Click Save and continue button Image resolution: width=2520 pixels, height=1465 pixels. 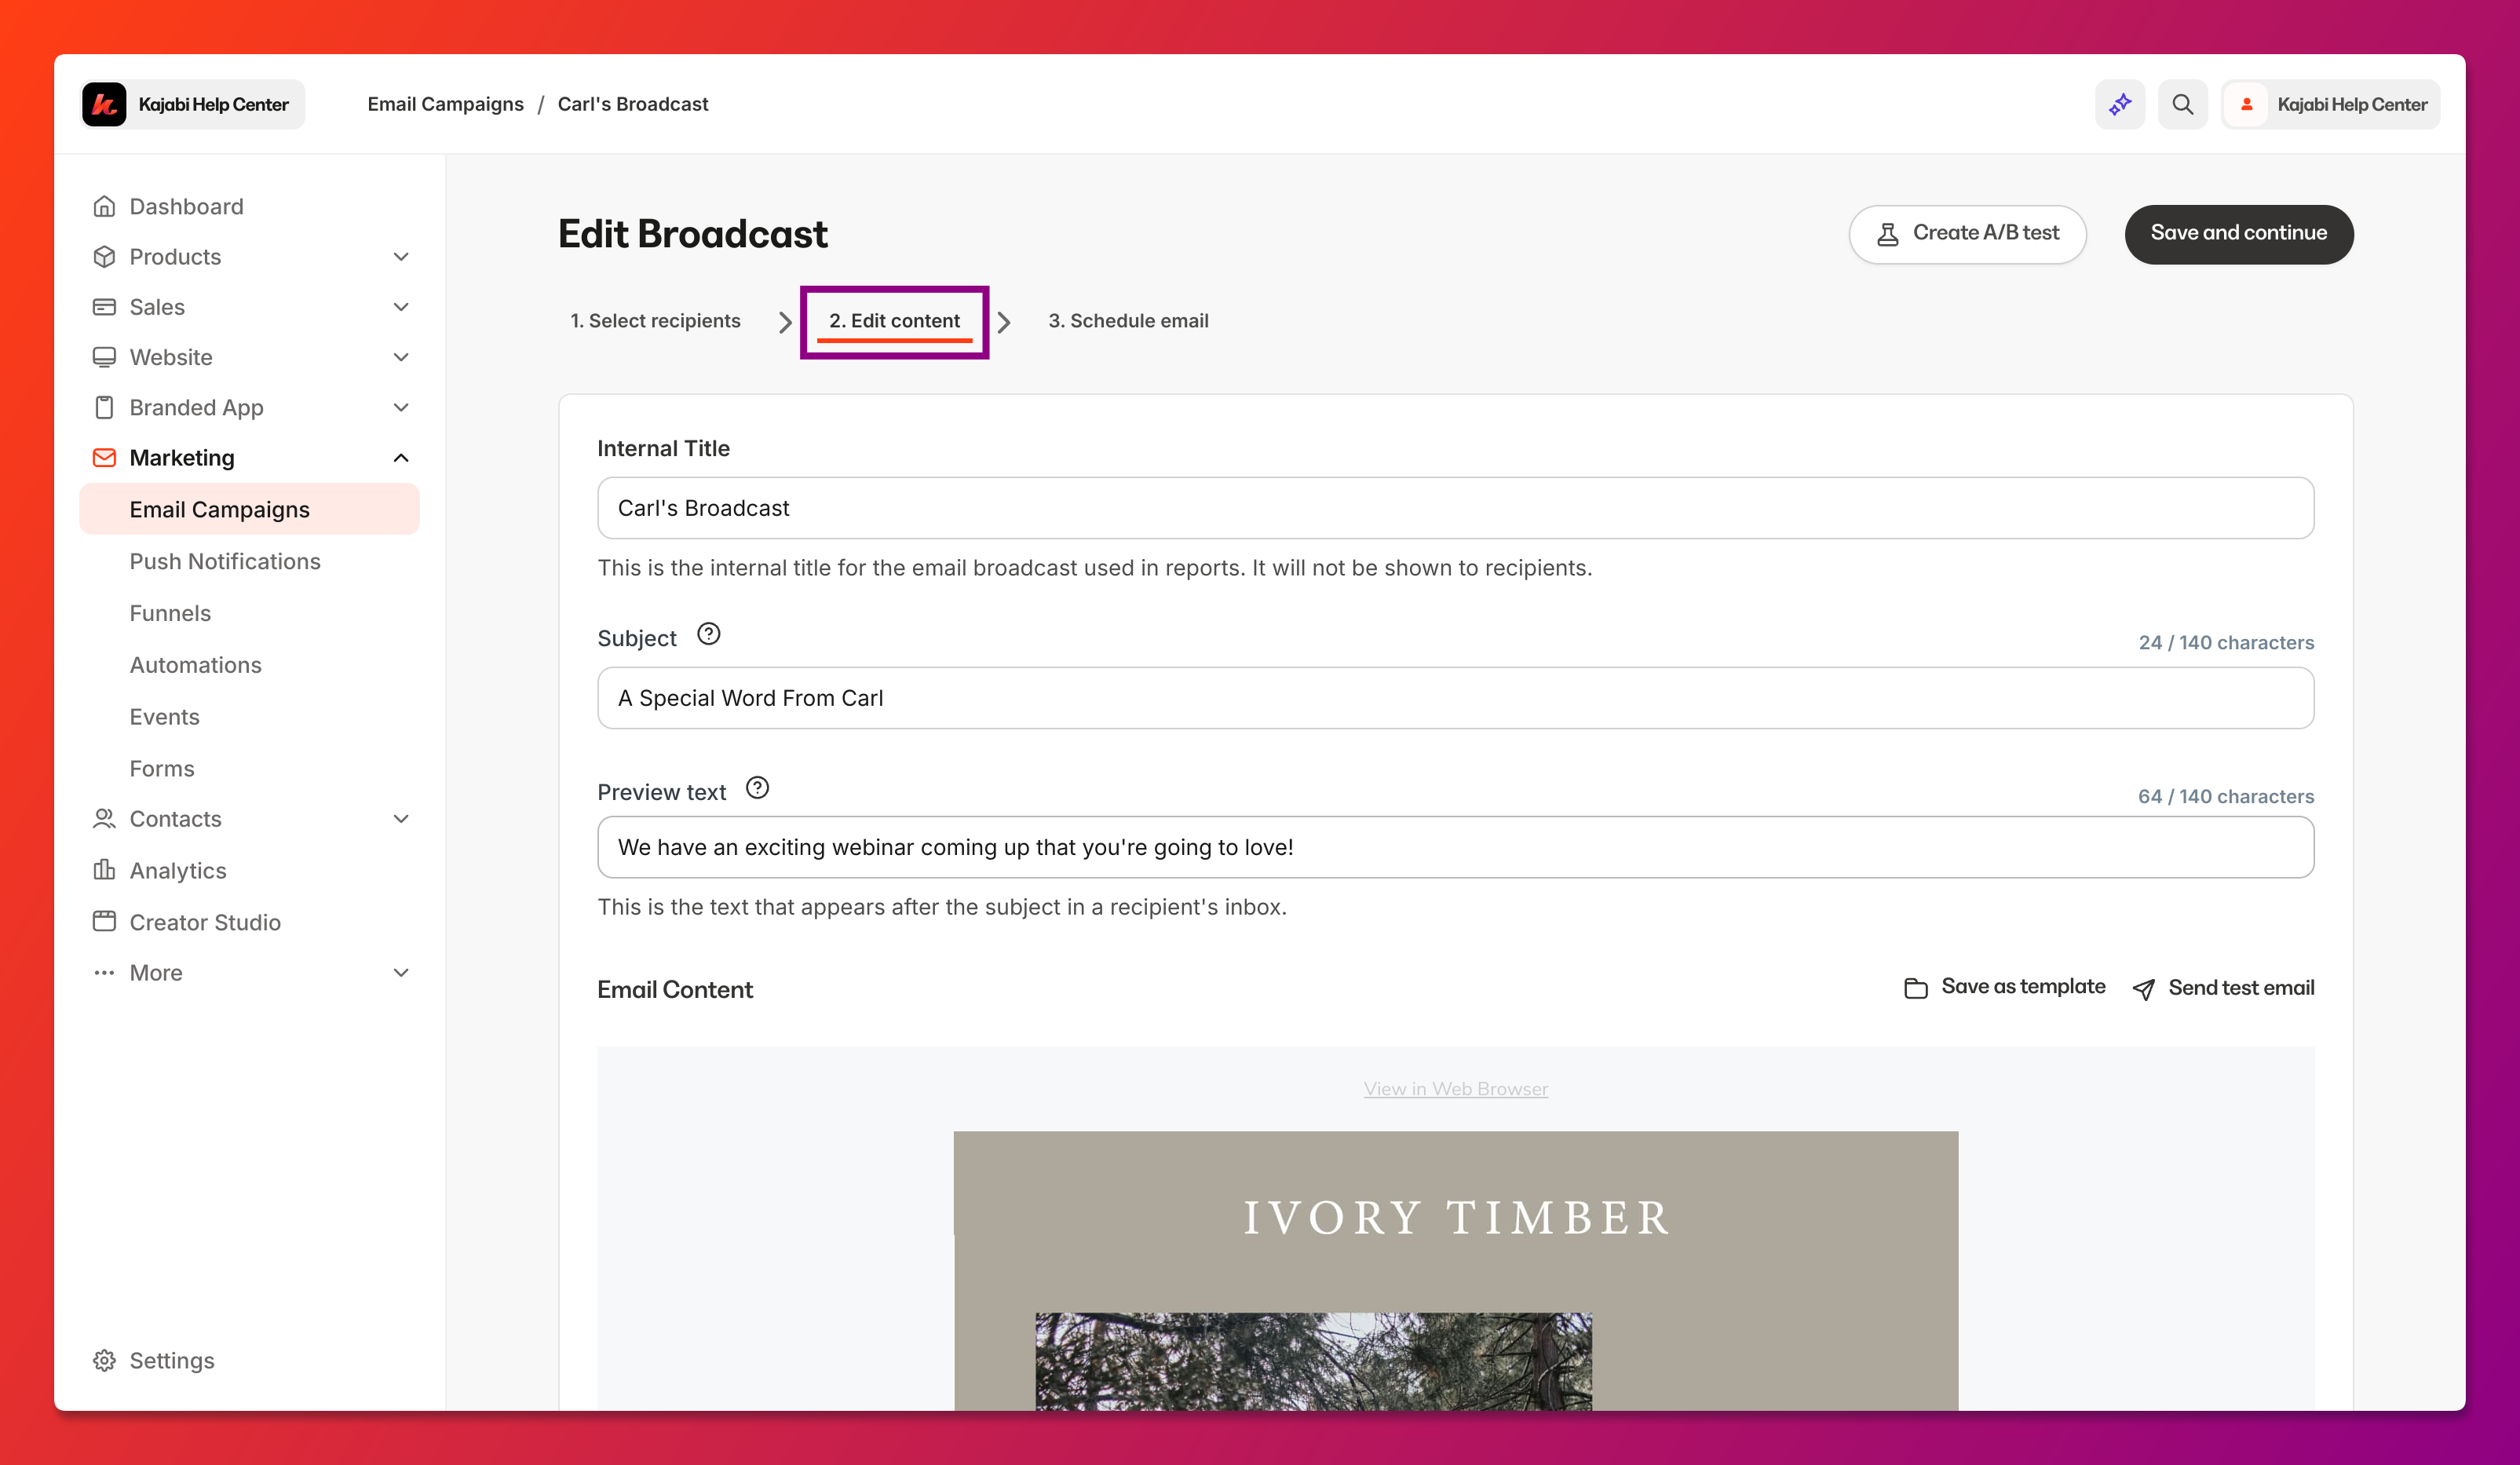(x=2239, y=234)
